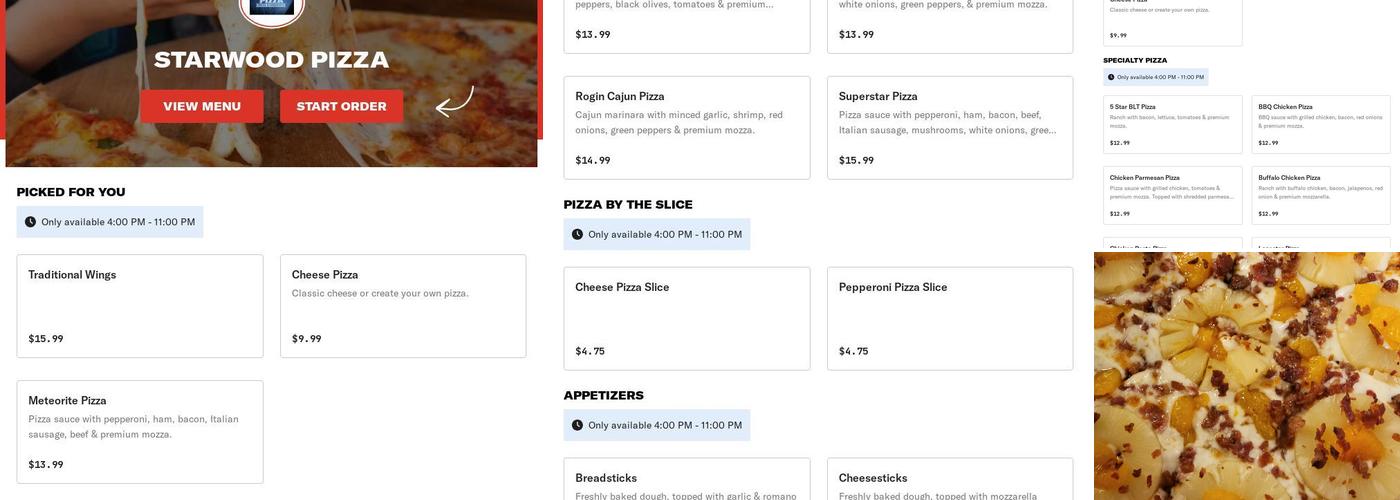This screenshot has height=500, width=1400.
Task: Click the clock icon under Appetizers
Action: pos(577,425)
